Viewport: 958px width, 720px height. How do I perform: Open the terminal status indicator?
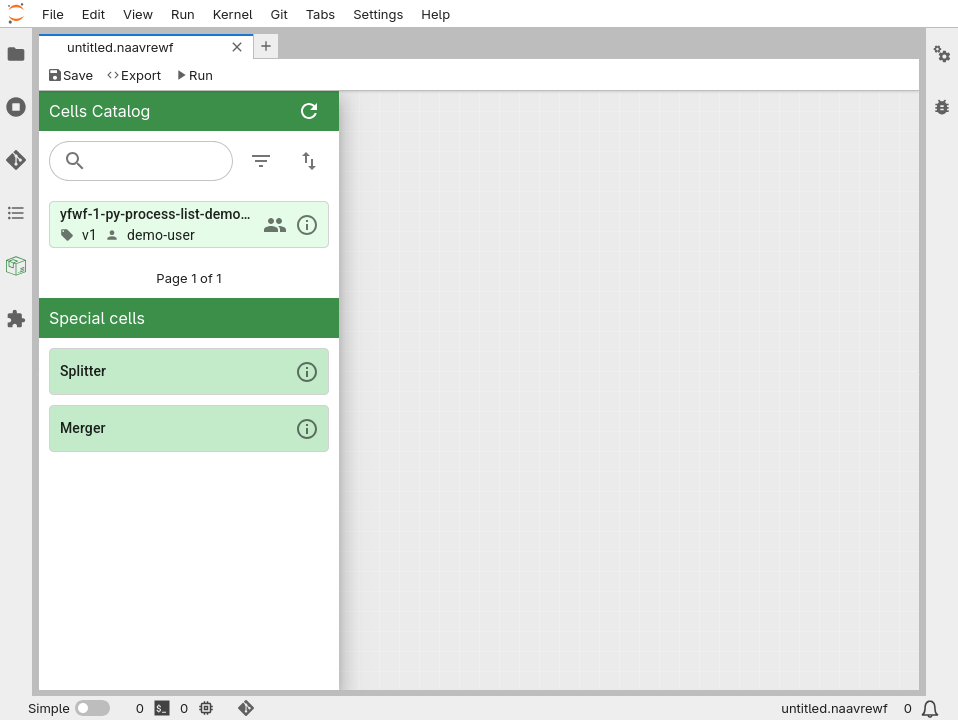(x=161, y=708)
